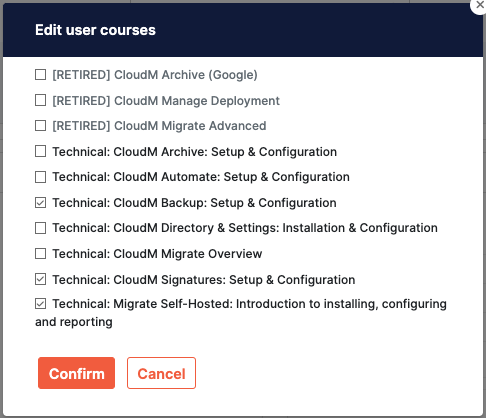The image size is (486, 418).
Task: Uncheck CloudM Signatures: Setup & Configuration checkbox
Action: [x=41, y=279]
